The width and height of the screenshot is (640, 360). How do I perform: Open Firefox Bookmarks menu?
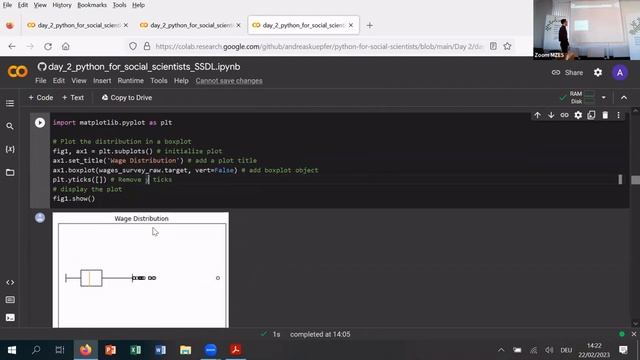92,5
